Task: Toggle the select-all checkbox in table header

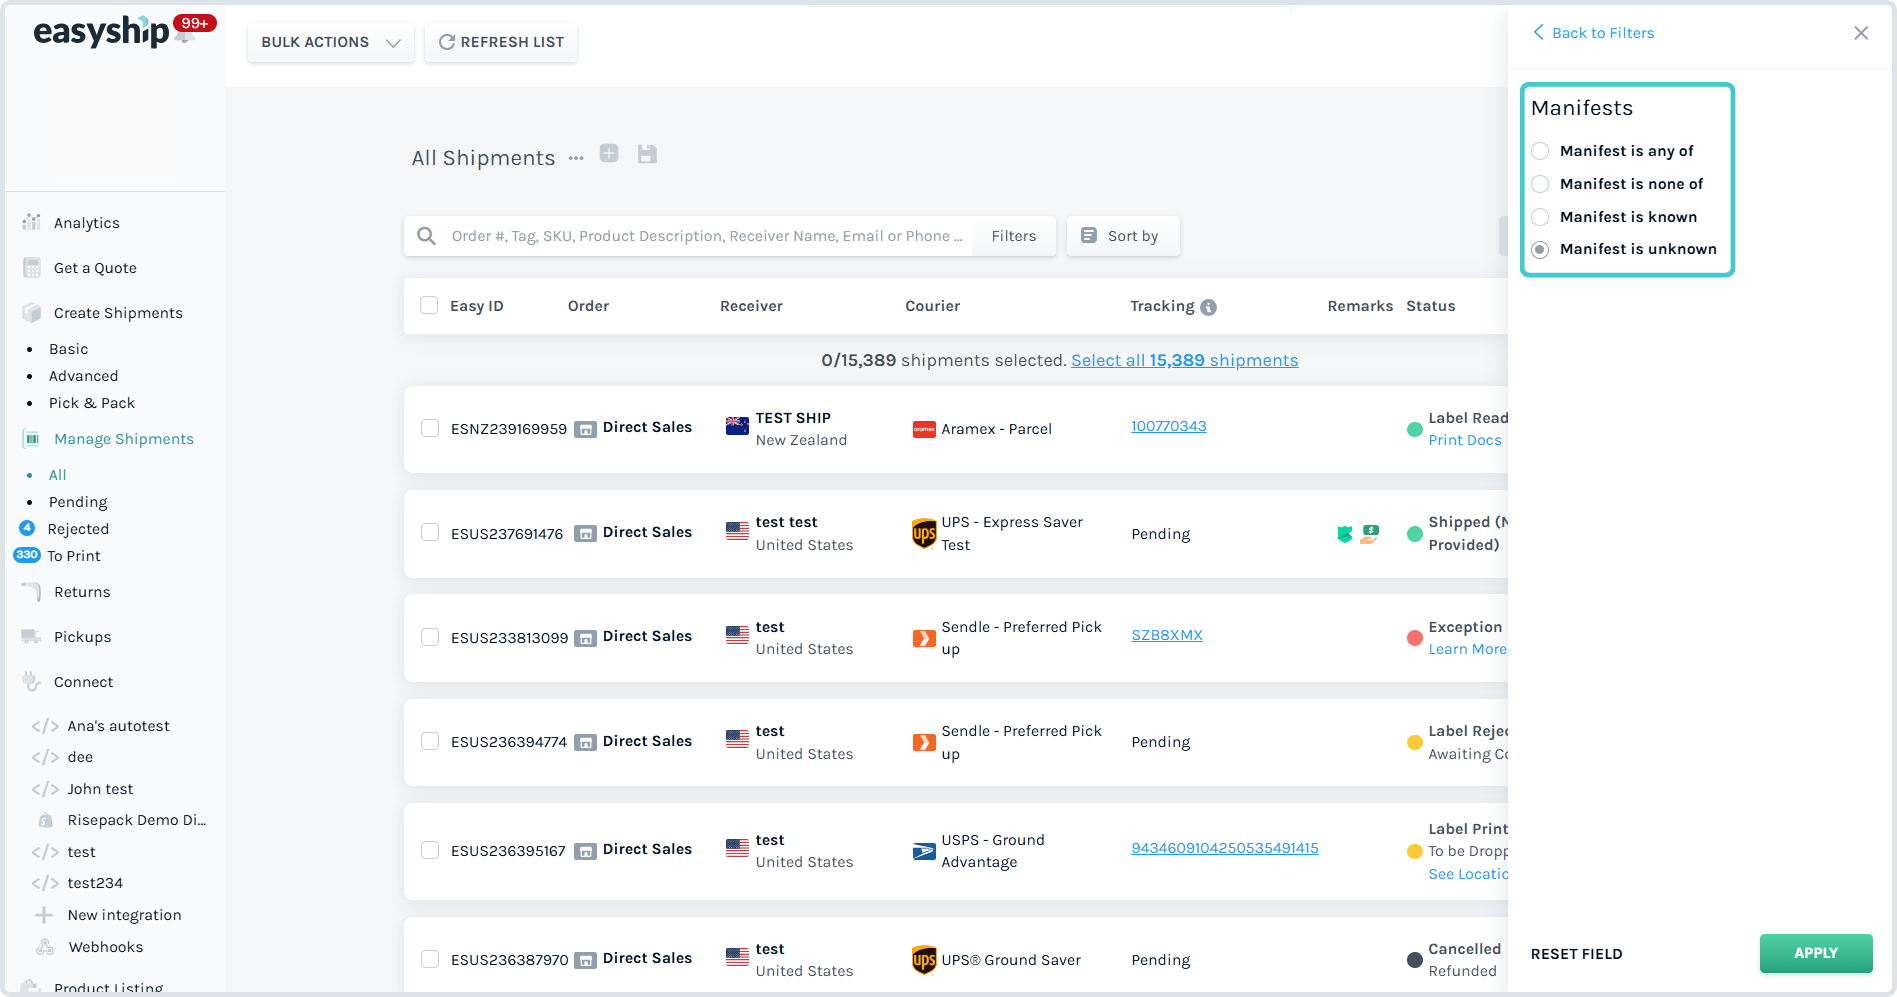Action: click(x=429, y=305)
